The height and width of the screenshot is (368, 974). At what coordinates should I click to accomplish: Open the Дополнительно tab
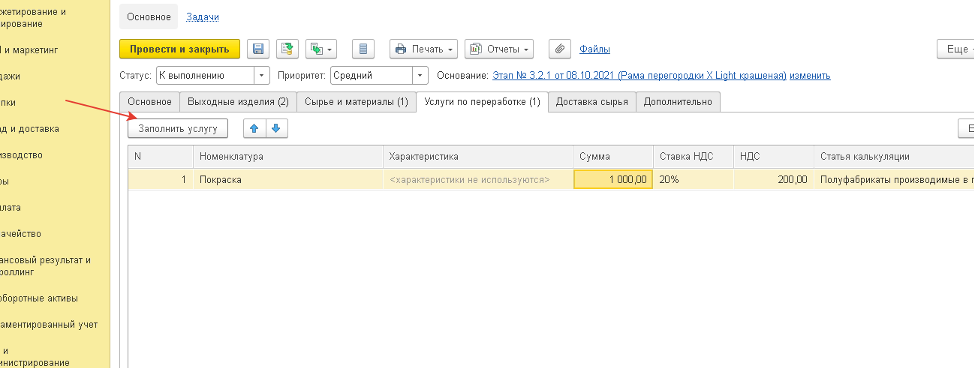[678, 102]
